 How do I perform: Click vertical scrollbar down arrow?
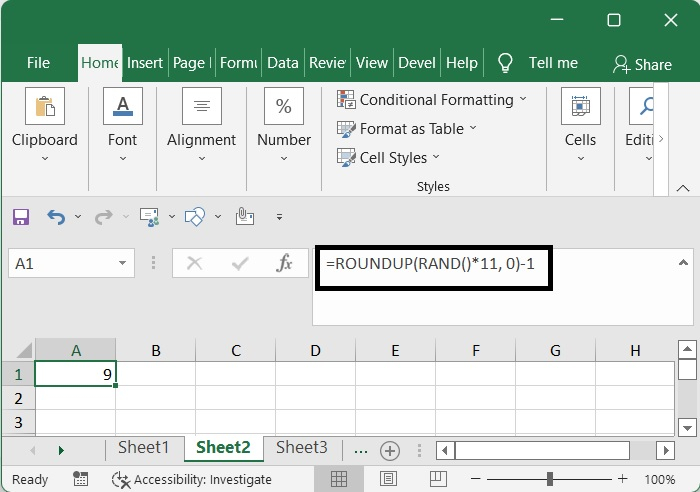click(687, 428)
